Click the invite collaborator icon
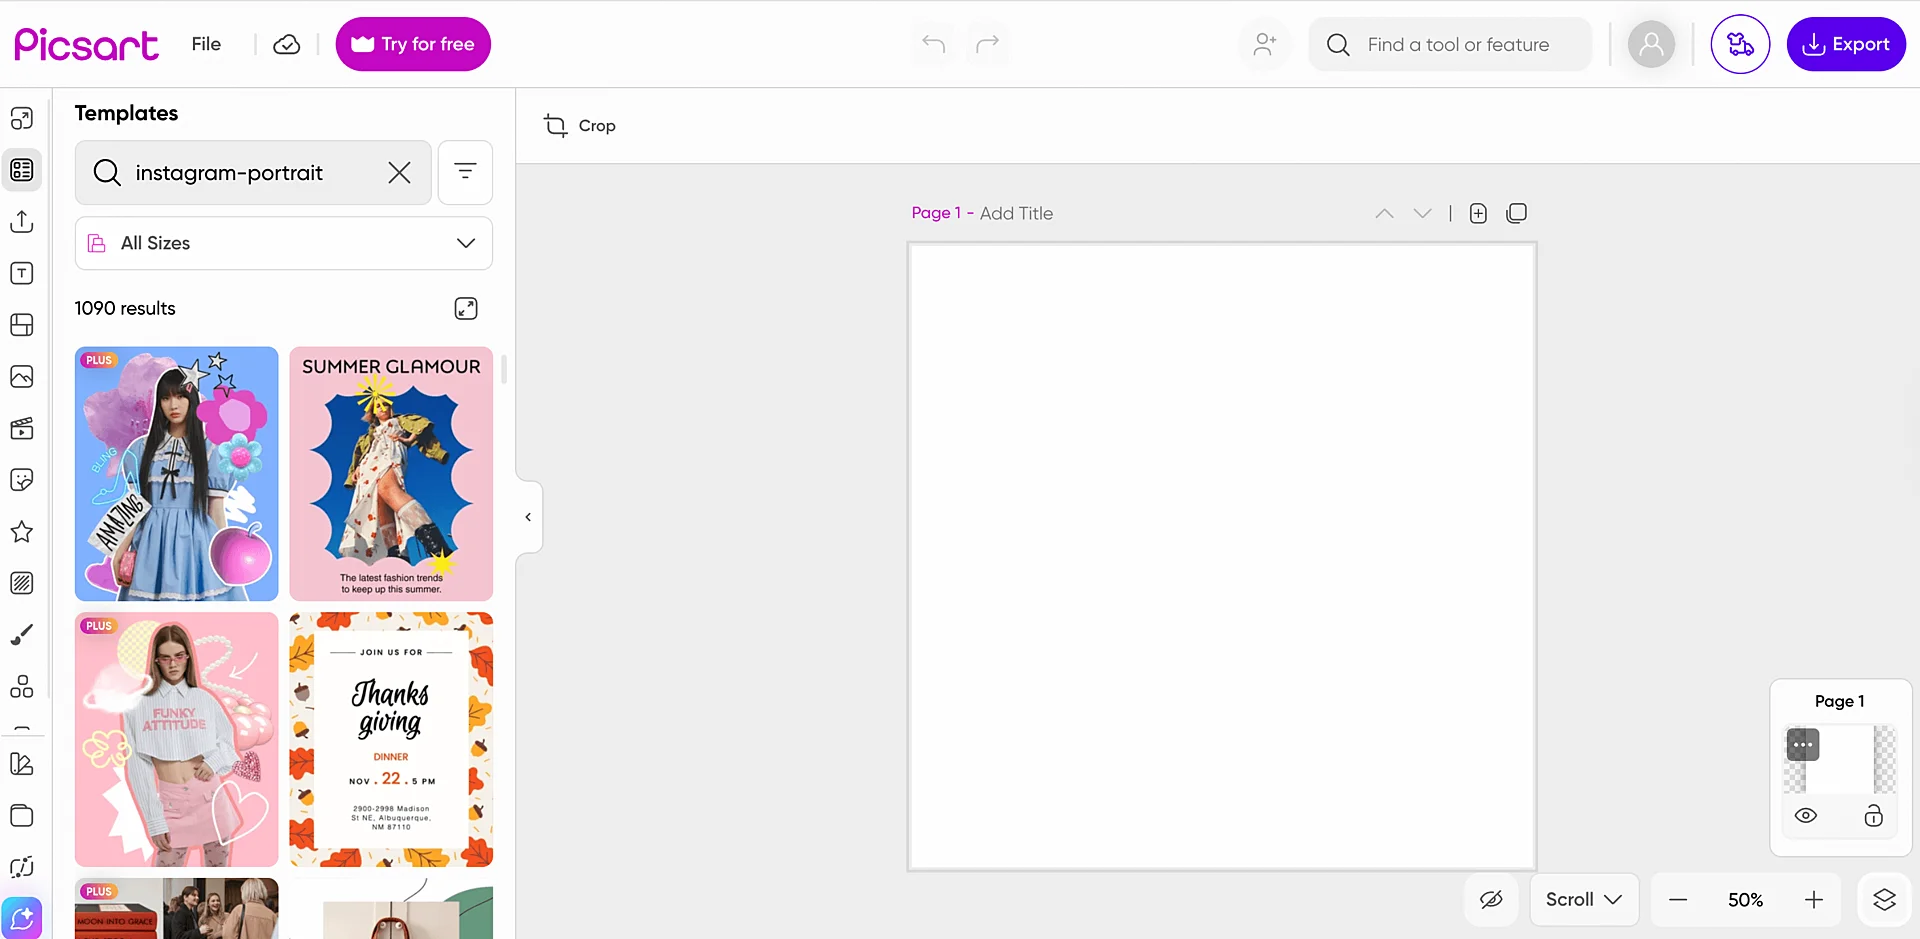 (x=1265, y=44)
